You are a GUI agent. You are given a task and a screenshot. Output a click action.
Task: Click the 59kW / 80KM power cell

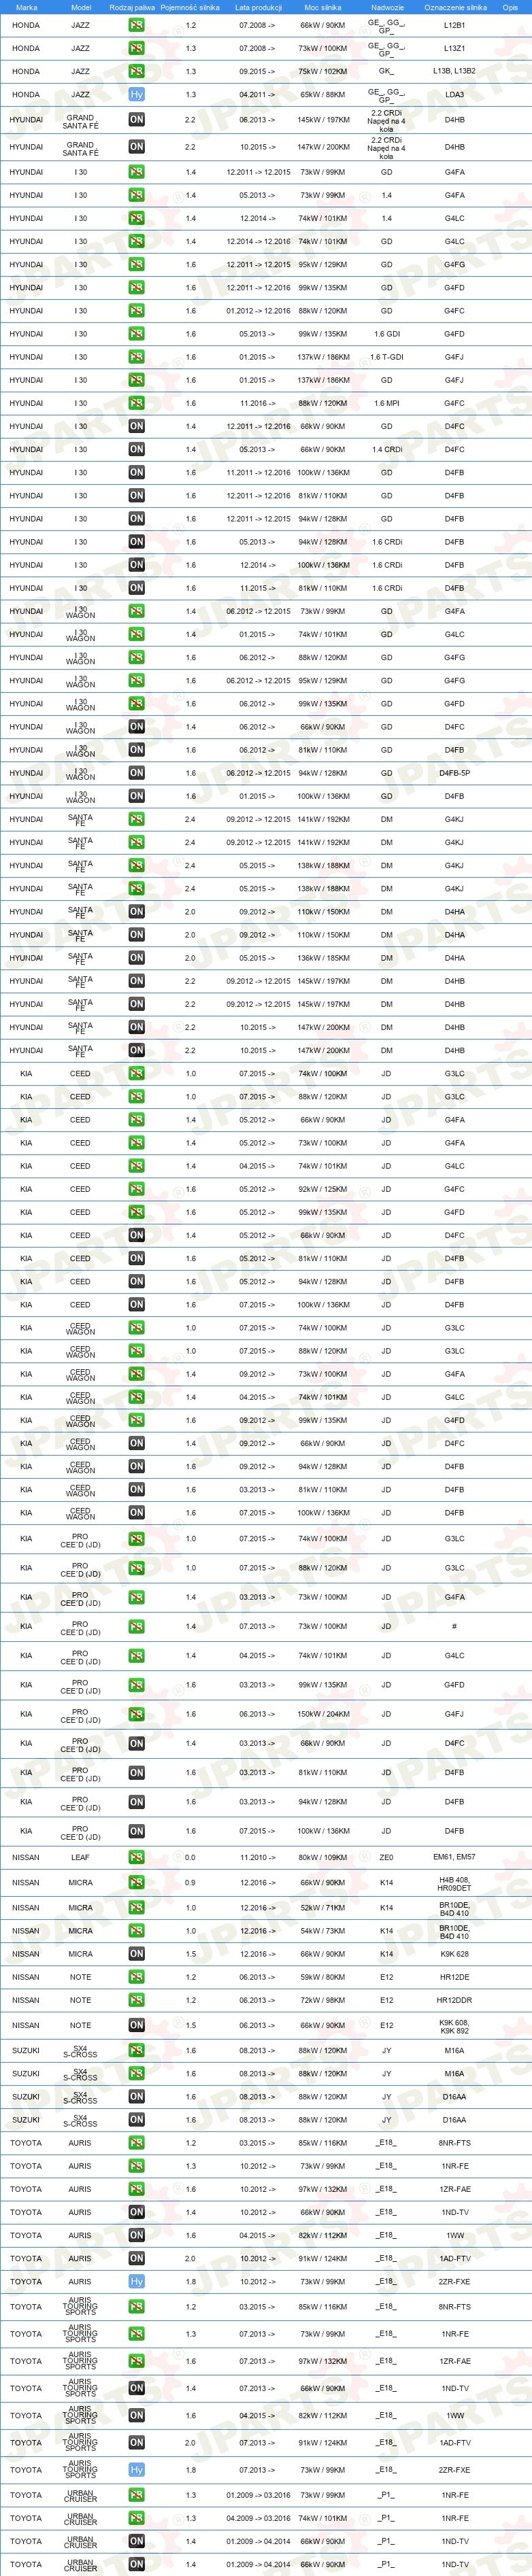pos(323,1977)
